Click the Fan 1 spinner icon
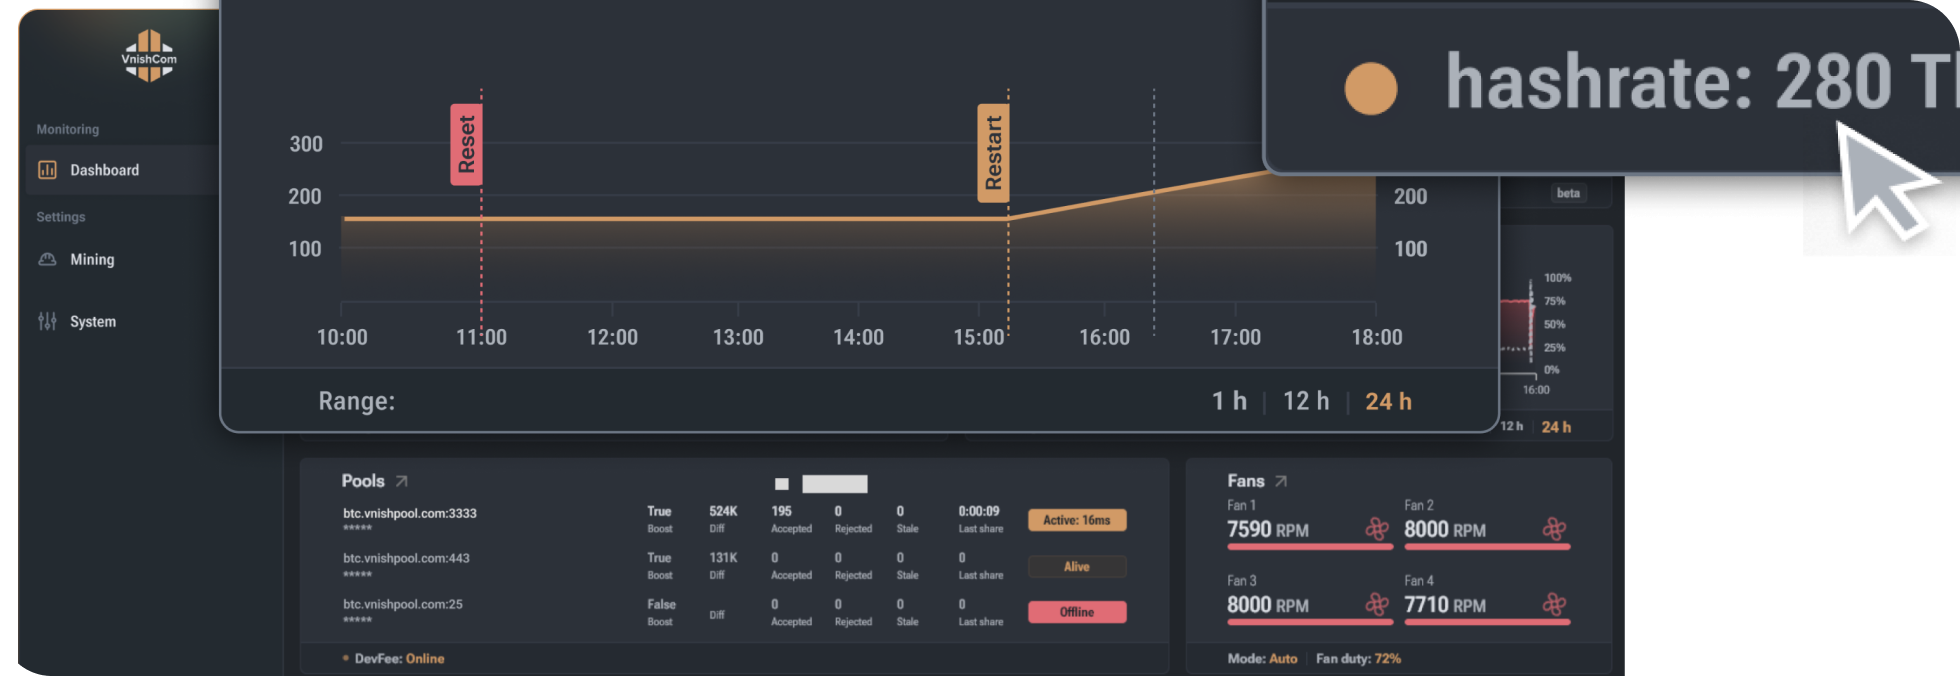The height and width of the screenshot is (676, 1960). 1377,529
